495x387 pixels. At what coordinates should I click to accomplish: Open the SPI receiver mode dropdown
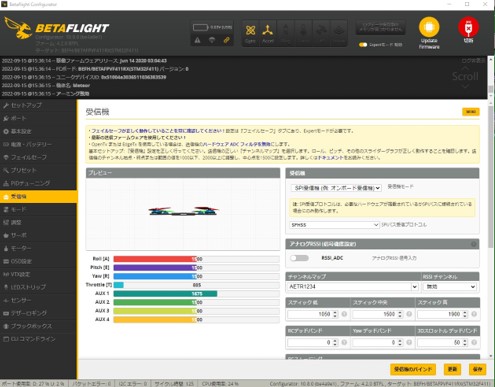click(336, 188)
